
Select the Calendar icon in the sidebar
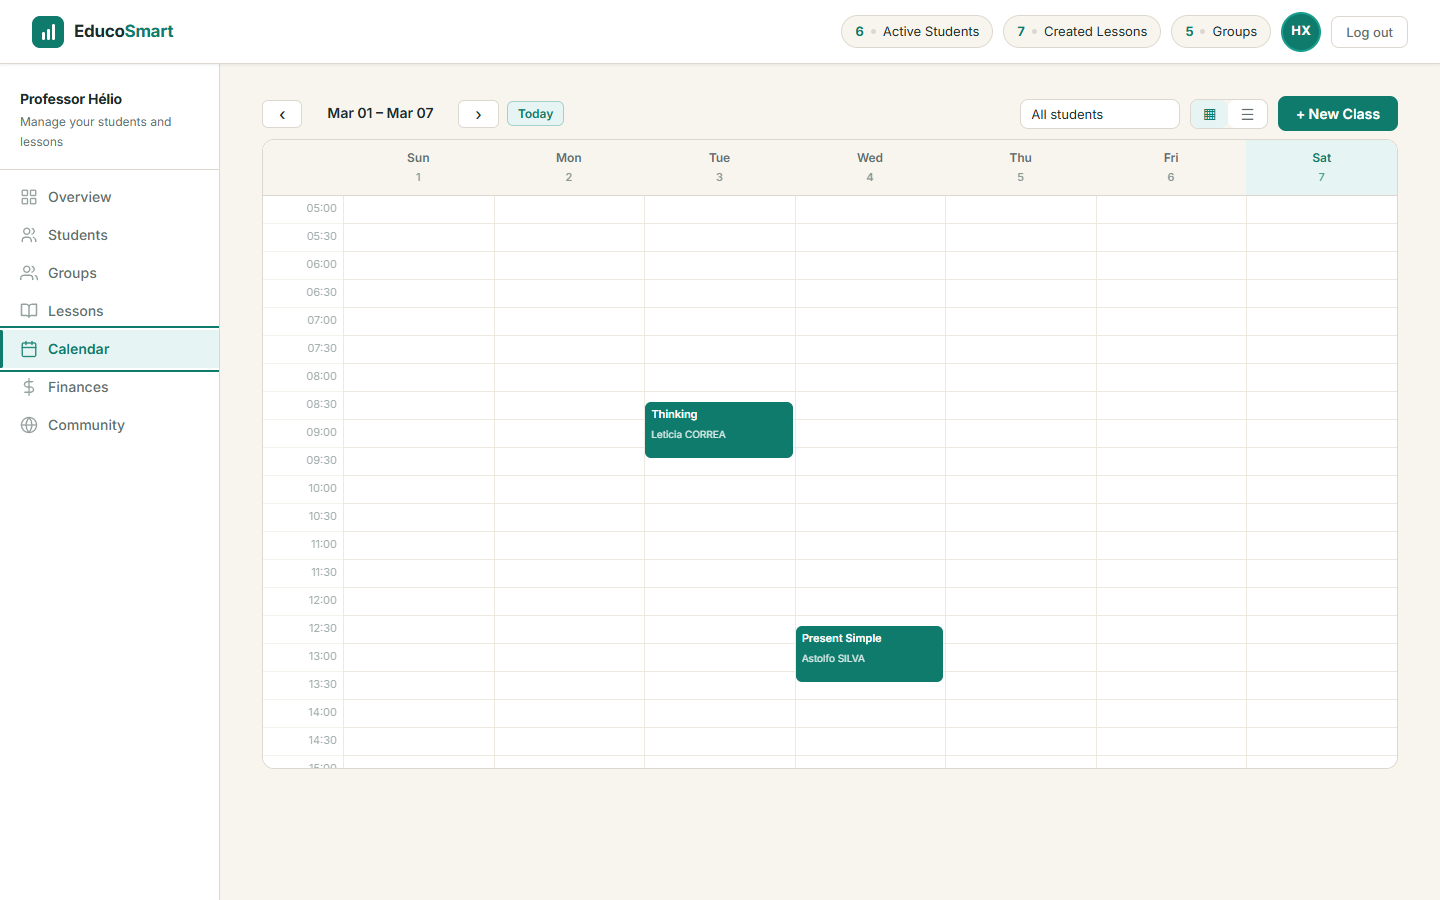31,349
